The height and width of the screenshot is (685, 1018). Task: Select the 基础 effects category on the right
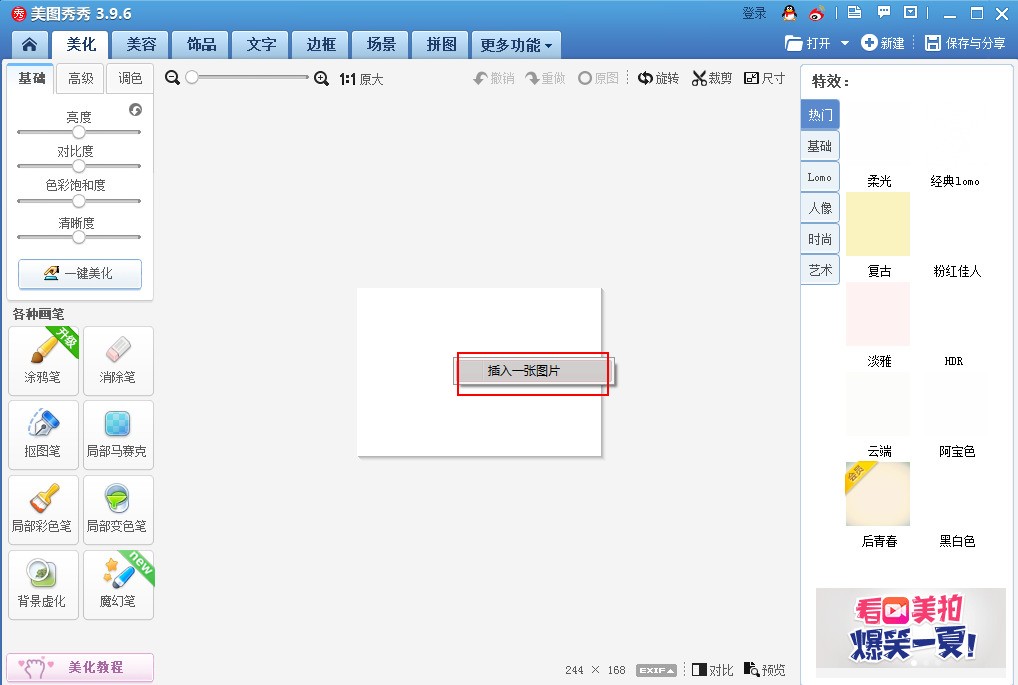point(820,146)
